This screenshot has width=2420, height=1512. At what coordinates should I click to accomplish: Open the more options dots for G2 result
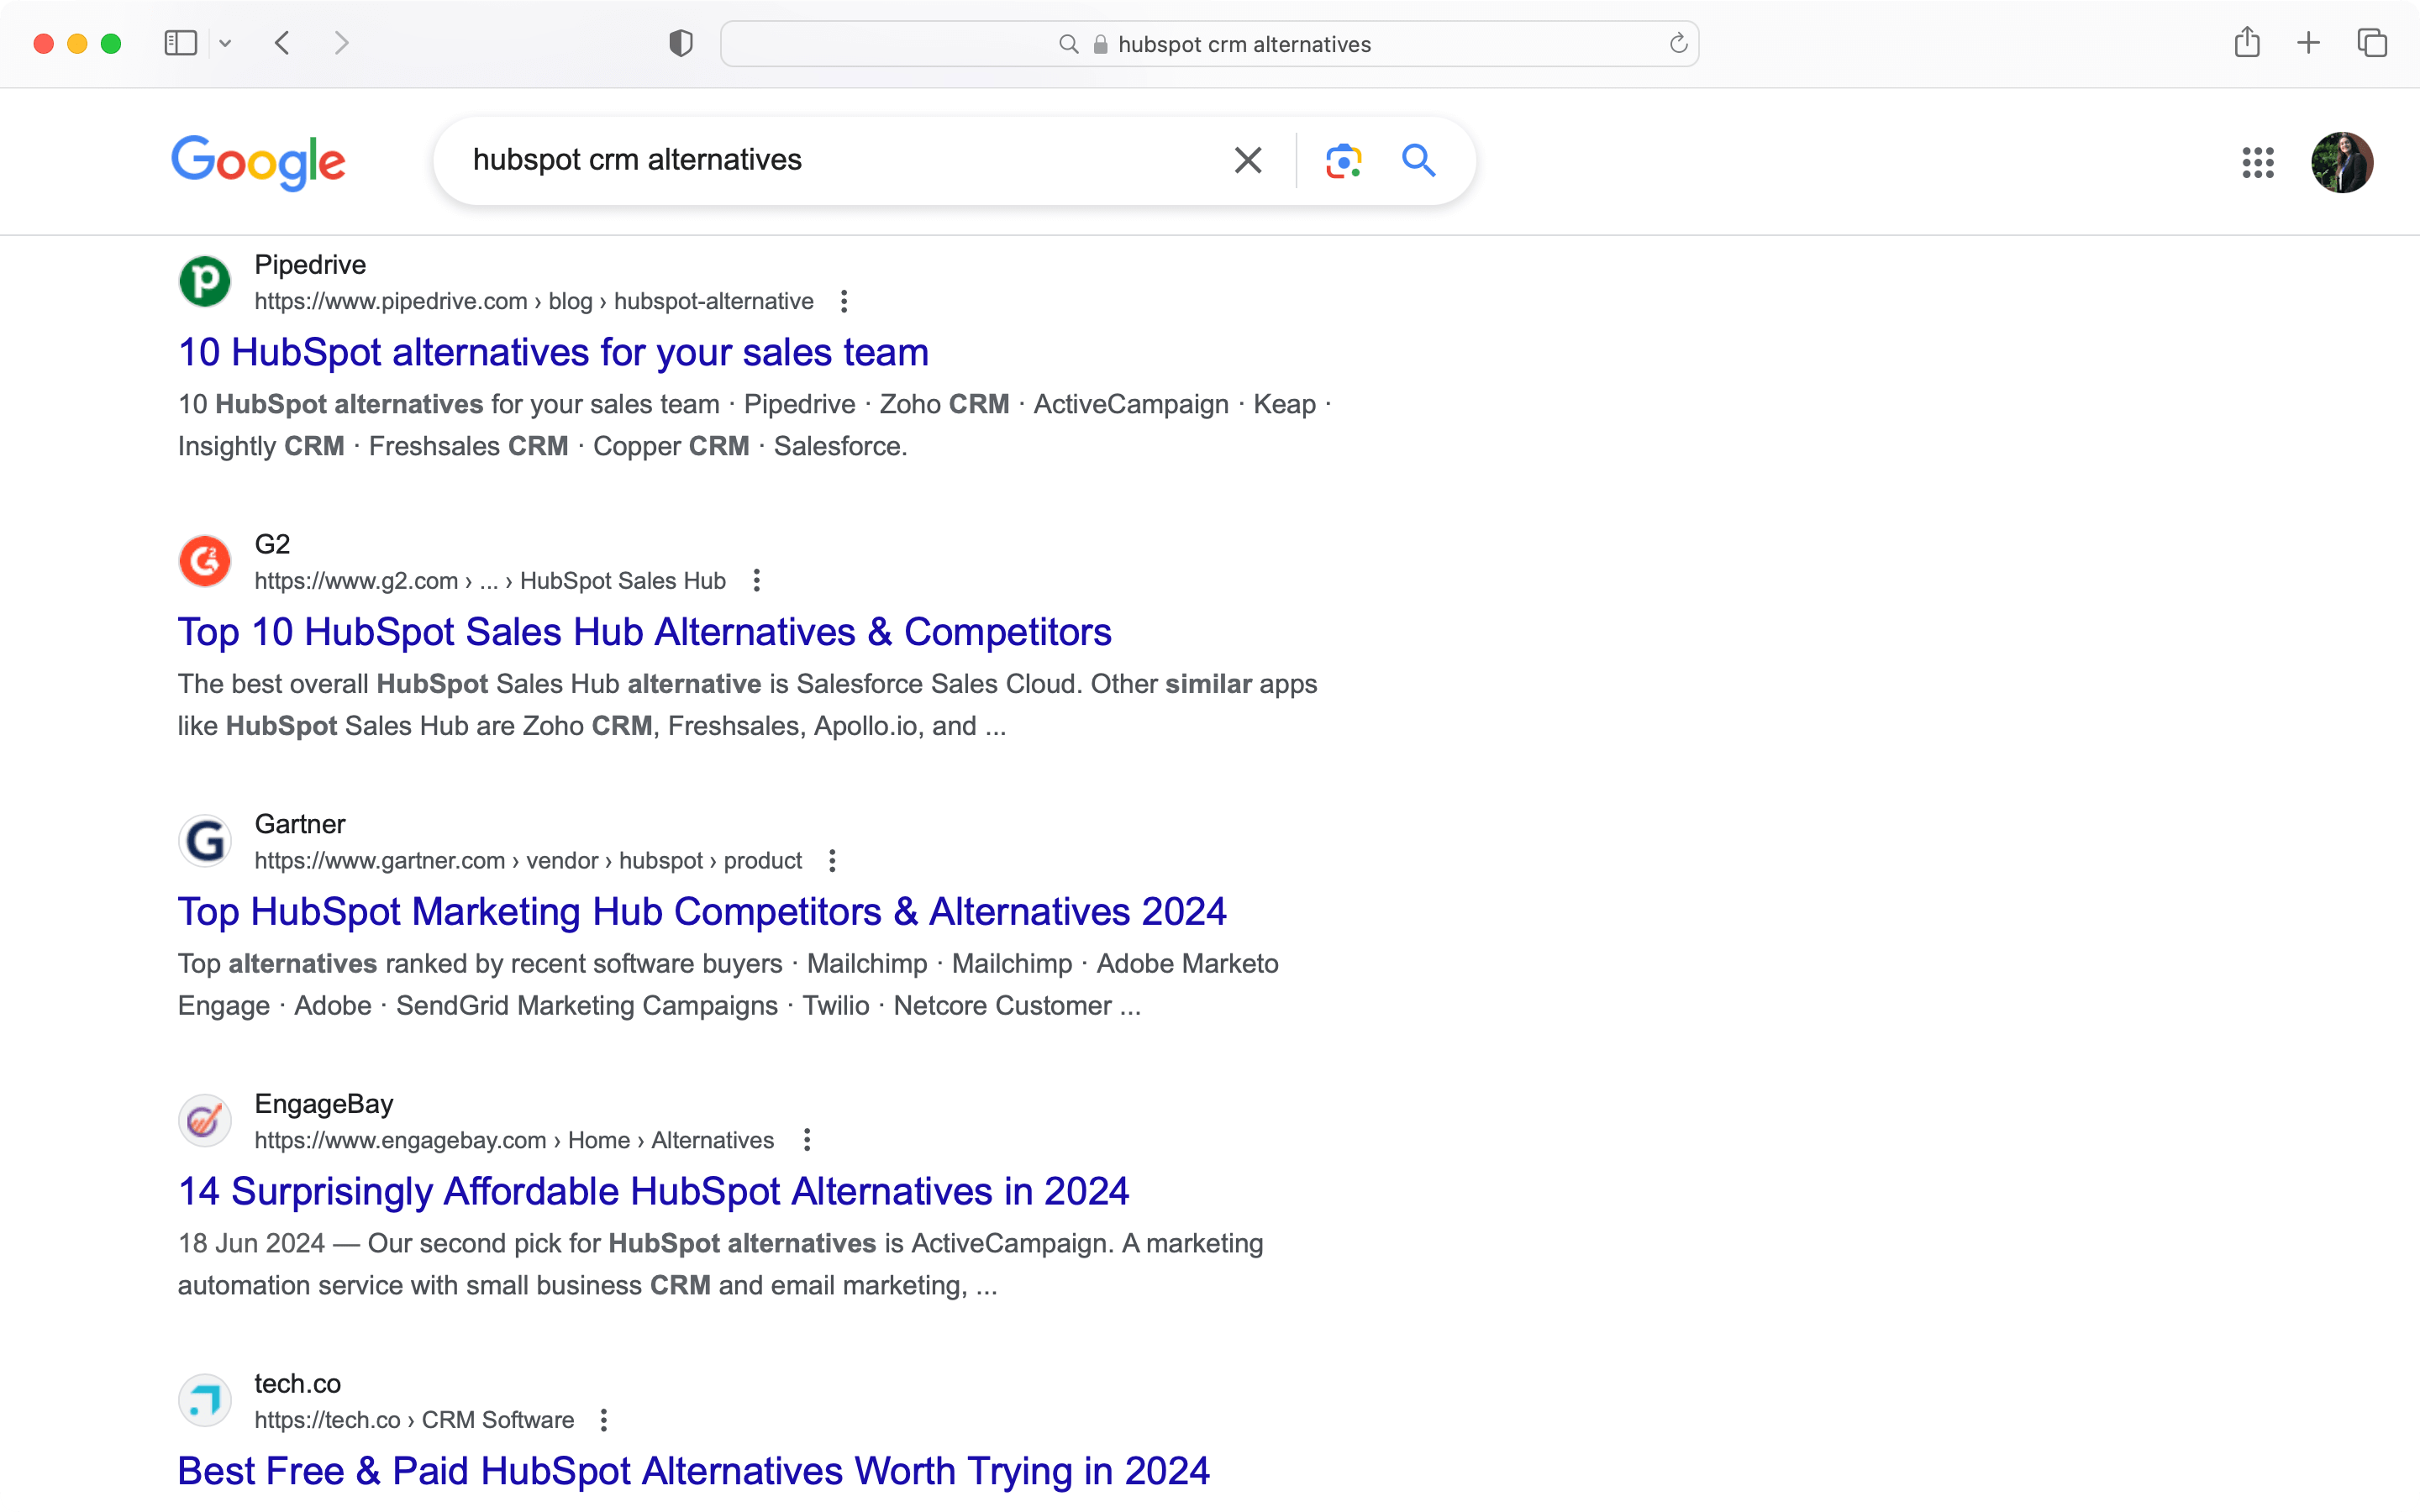point(756,581)
